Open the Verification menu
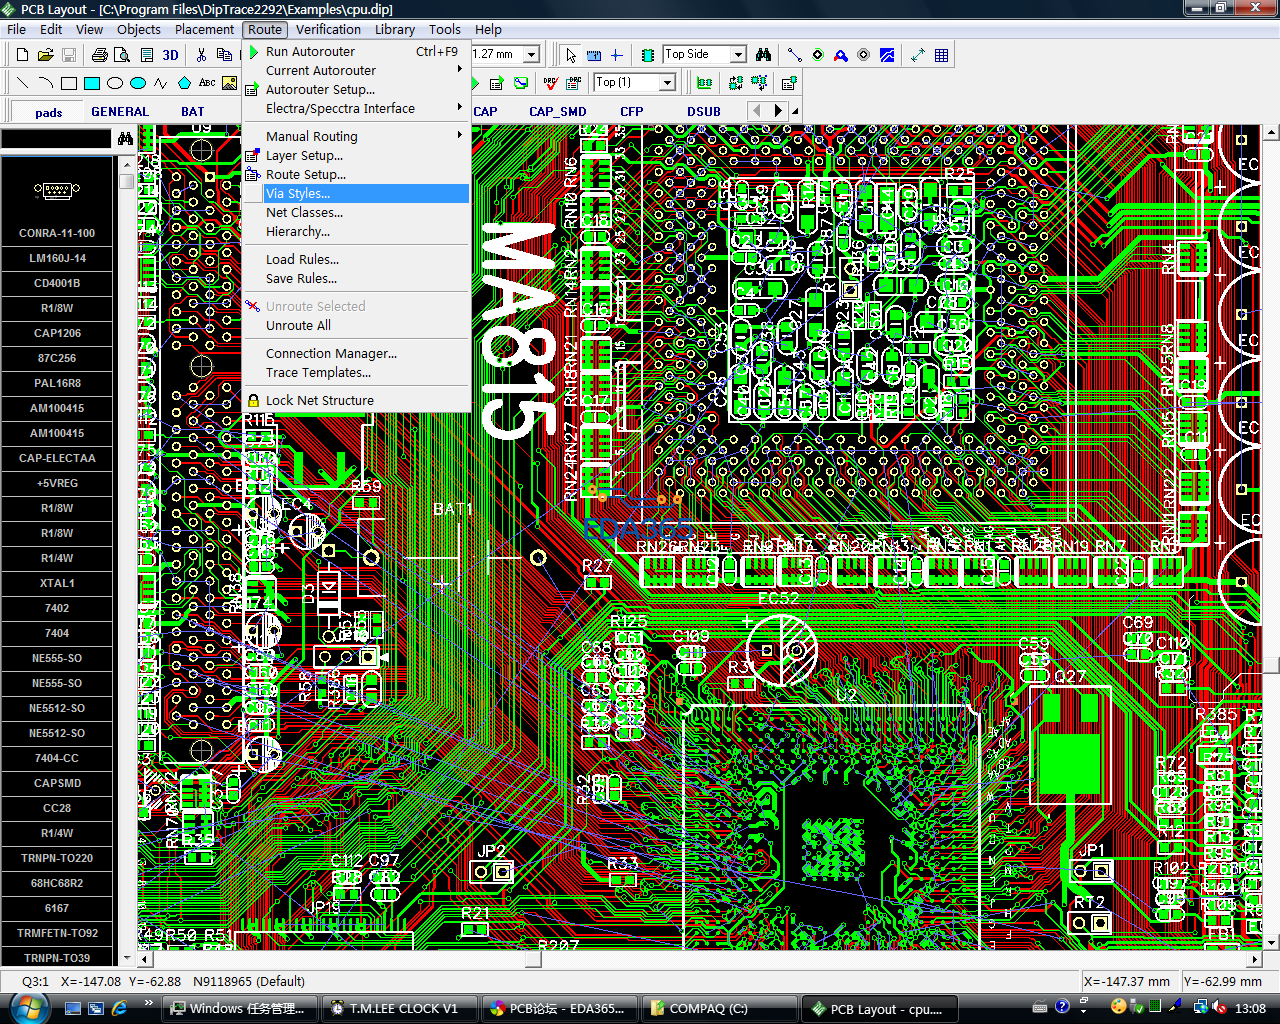 (x=328, y=29)
